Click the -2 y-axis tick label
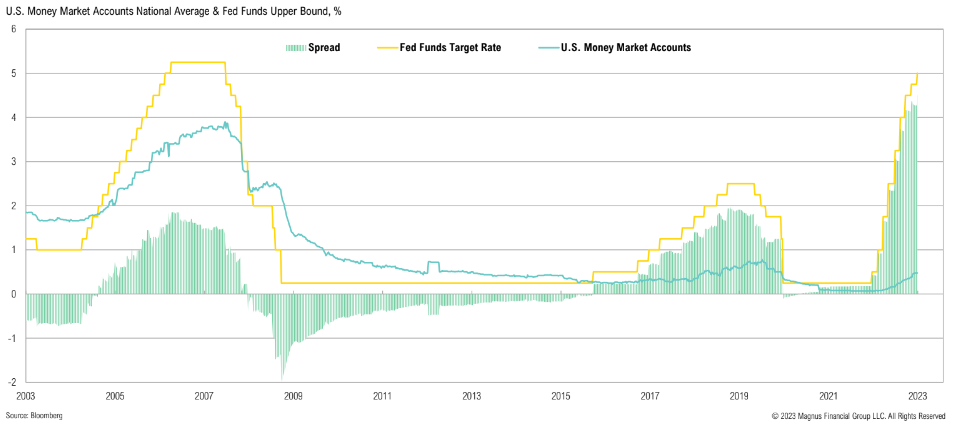Viewport: 954px width, 423px height. point(12,382)
